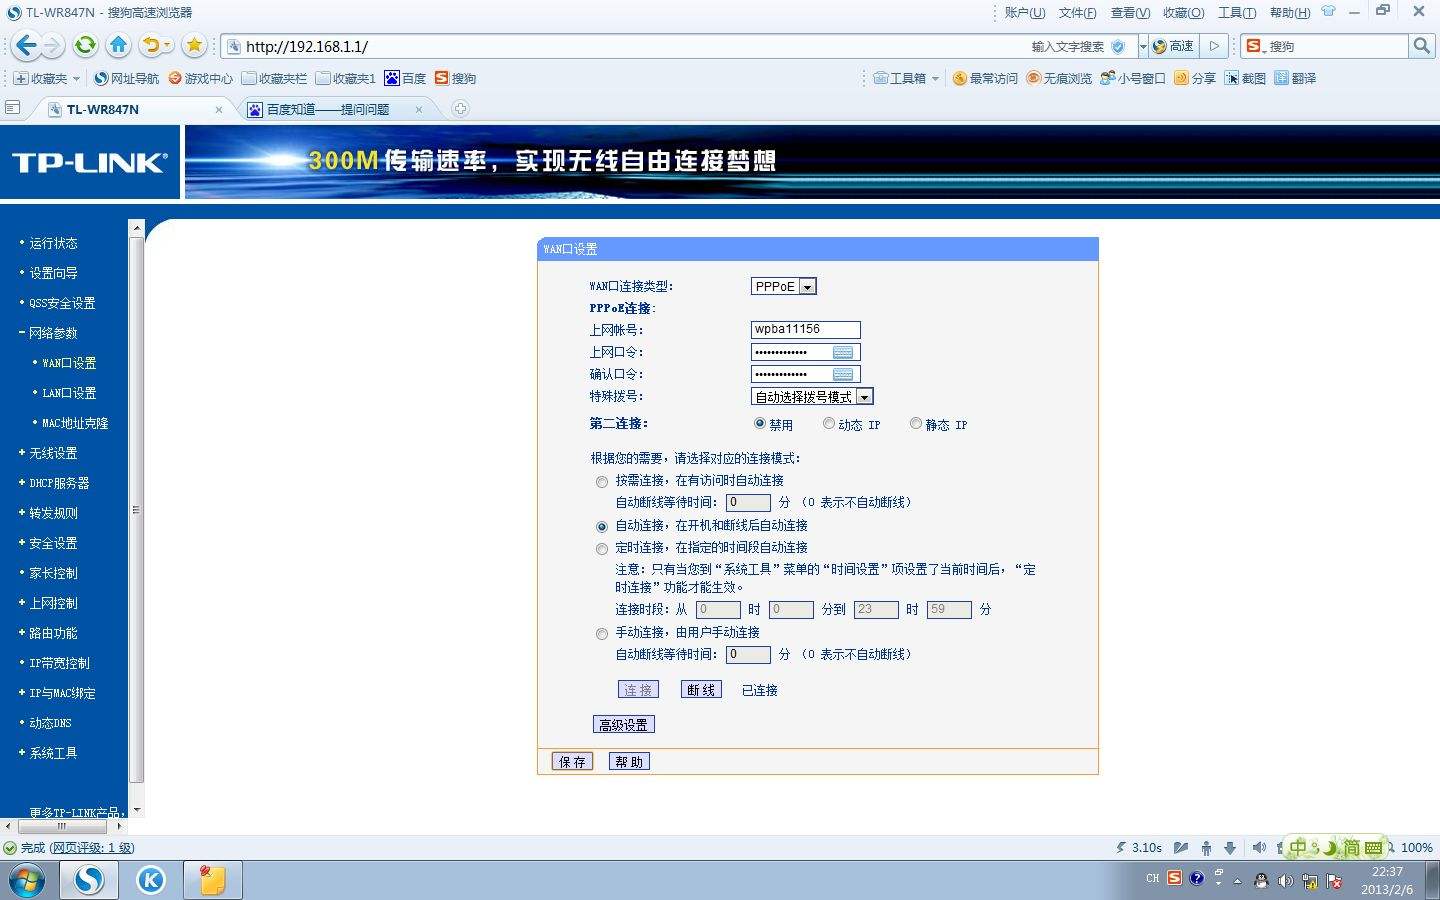Open the 工具(T) menu
Image resolution: width=1440 pixels, height=900 pixels.
click(1236, 12)
